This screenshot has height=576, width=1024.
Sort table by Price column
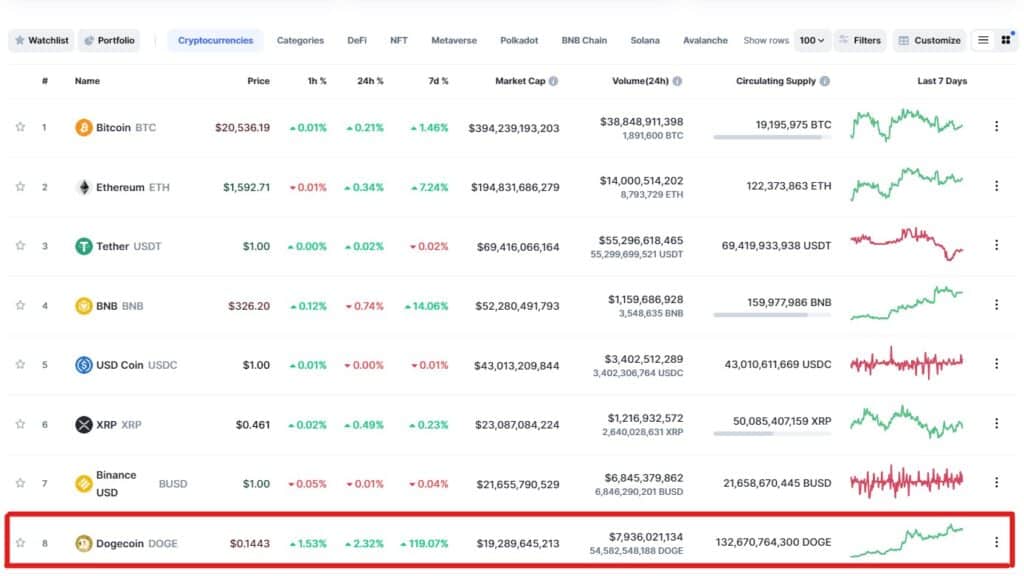pos(258,81)
